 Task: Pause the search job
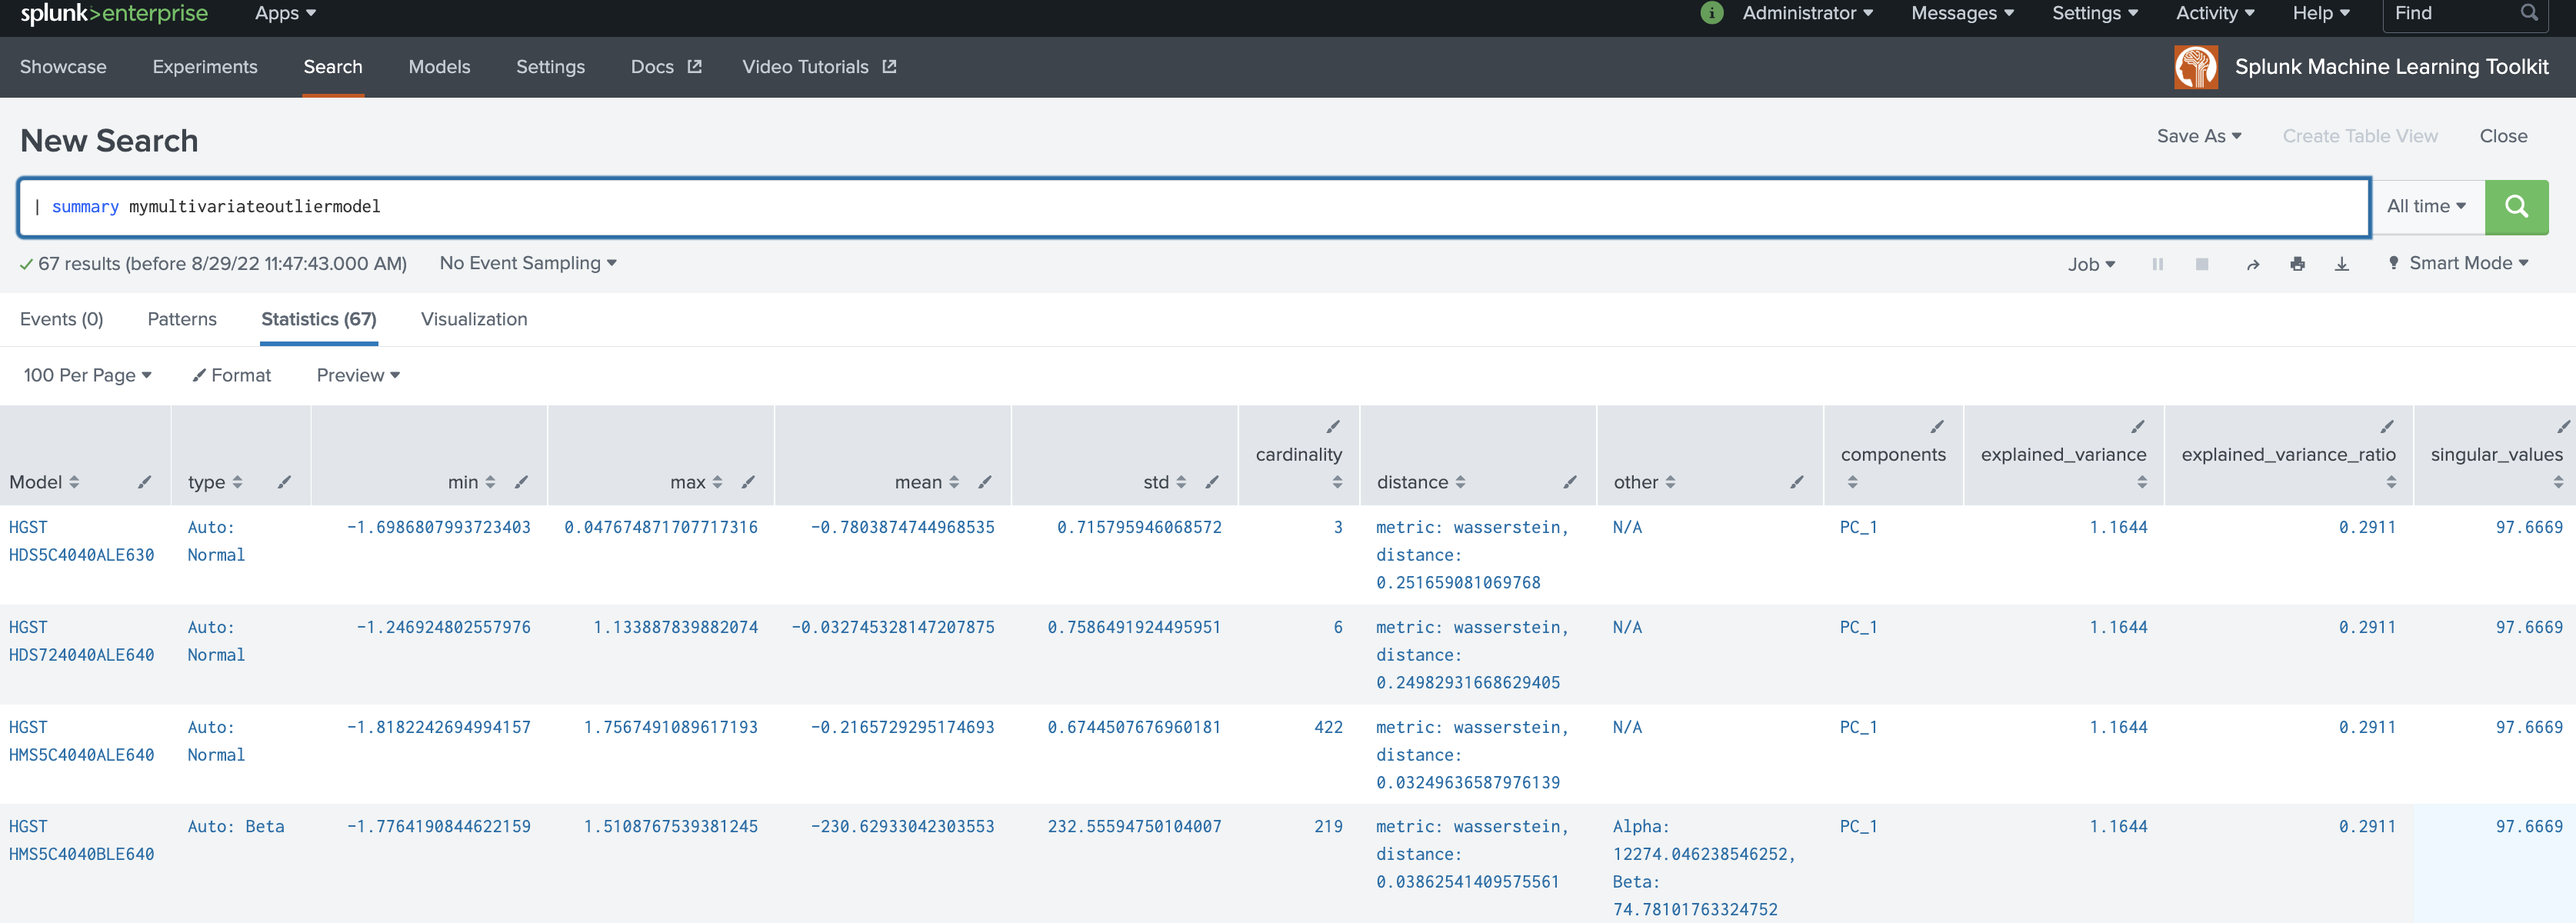[x=2157, y=264]
